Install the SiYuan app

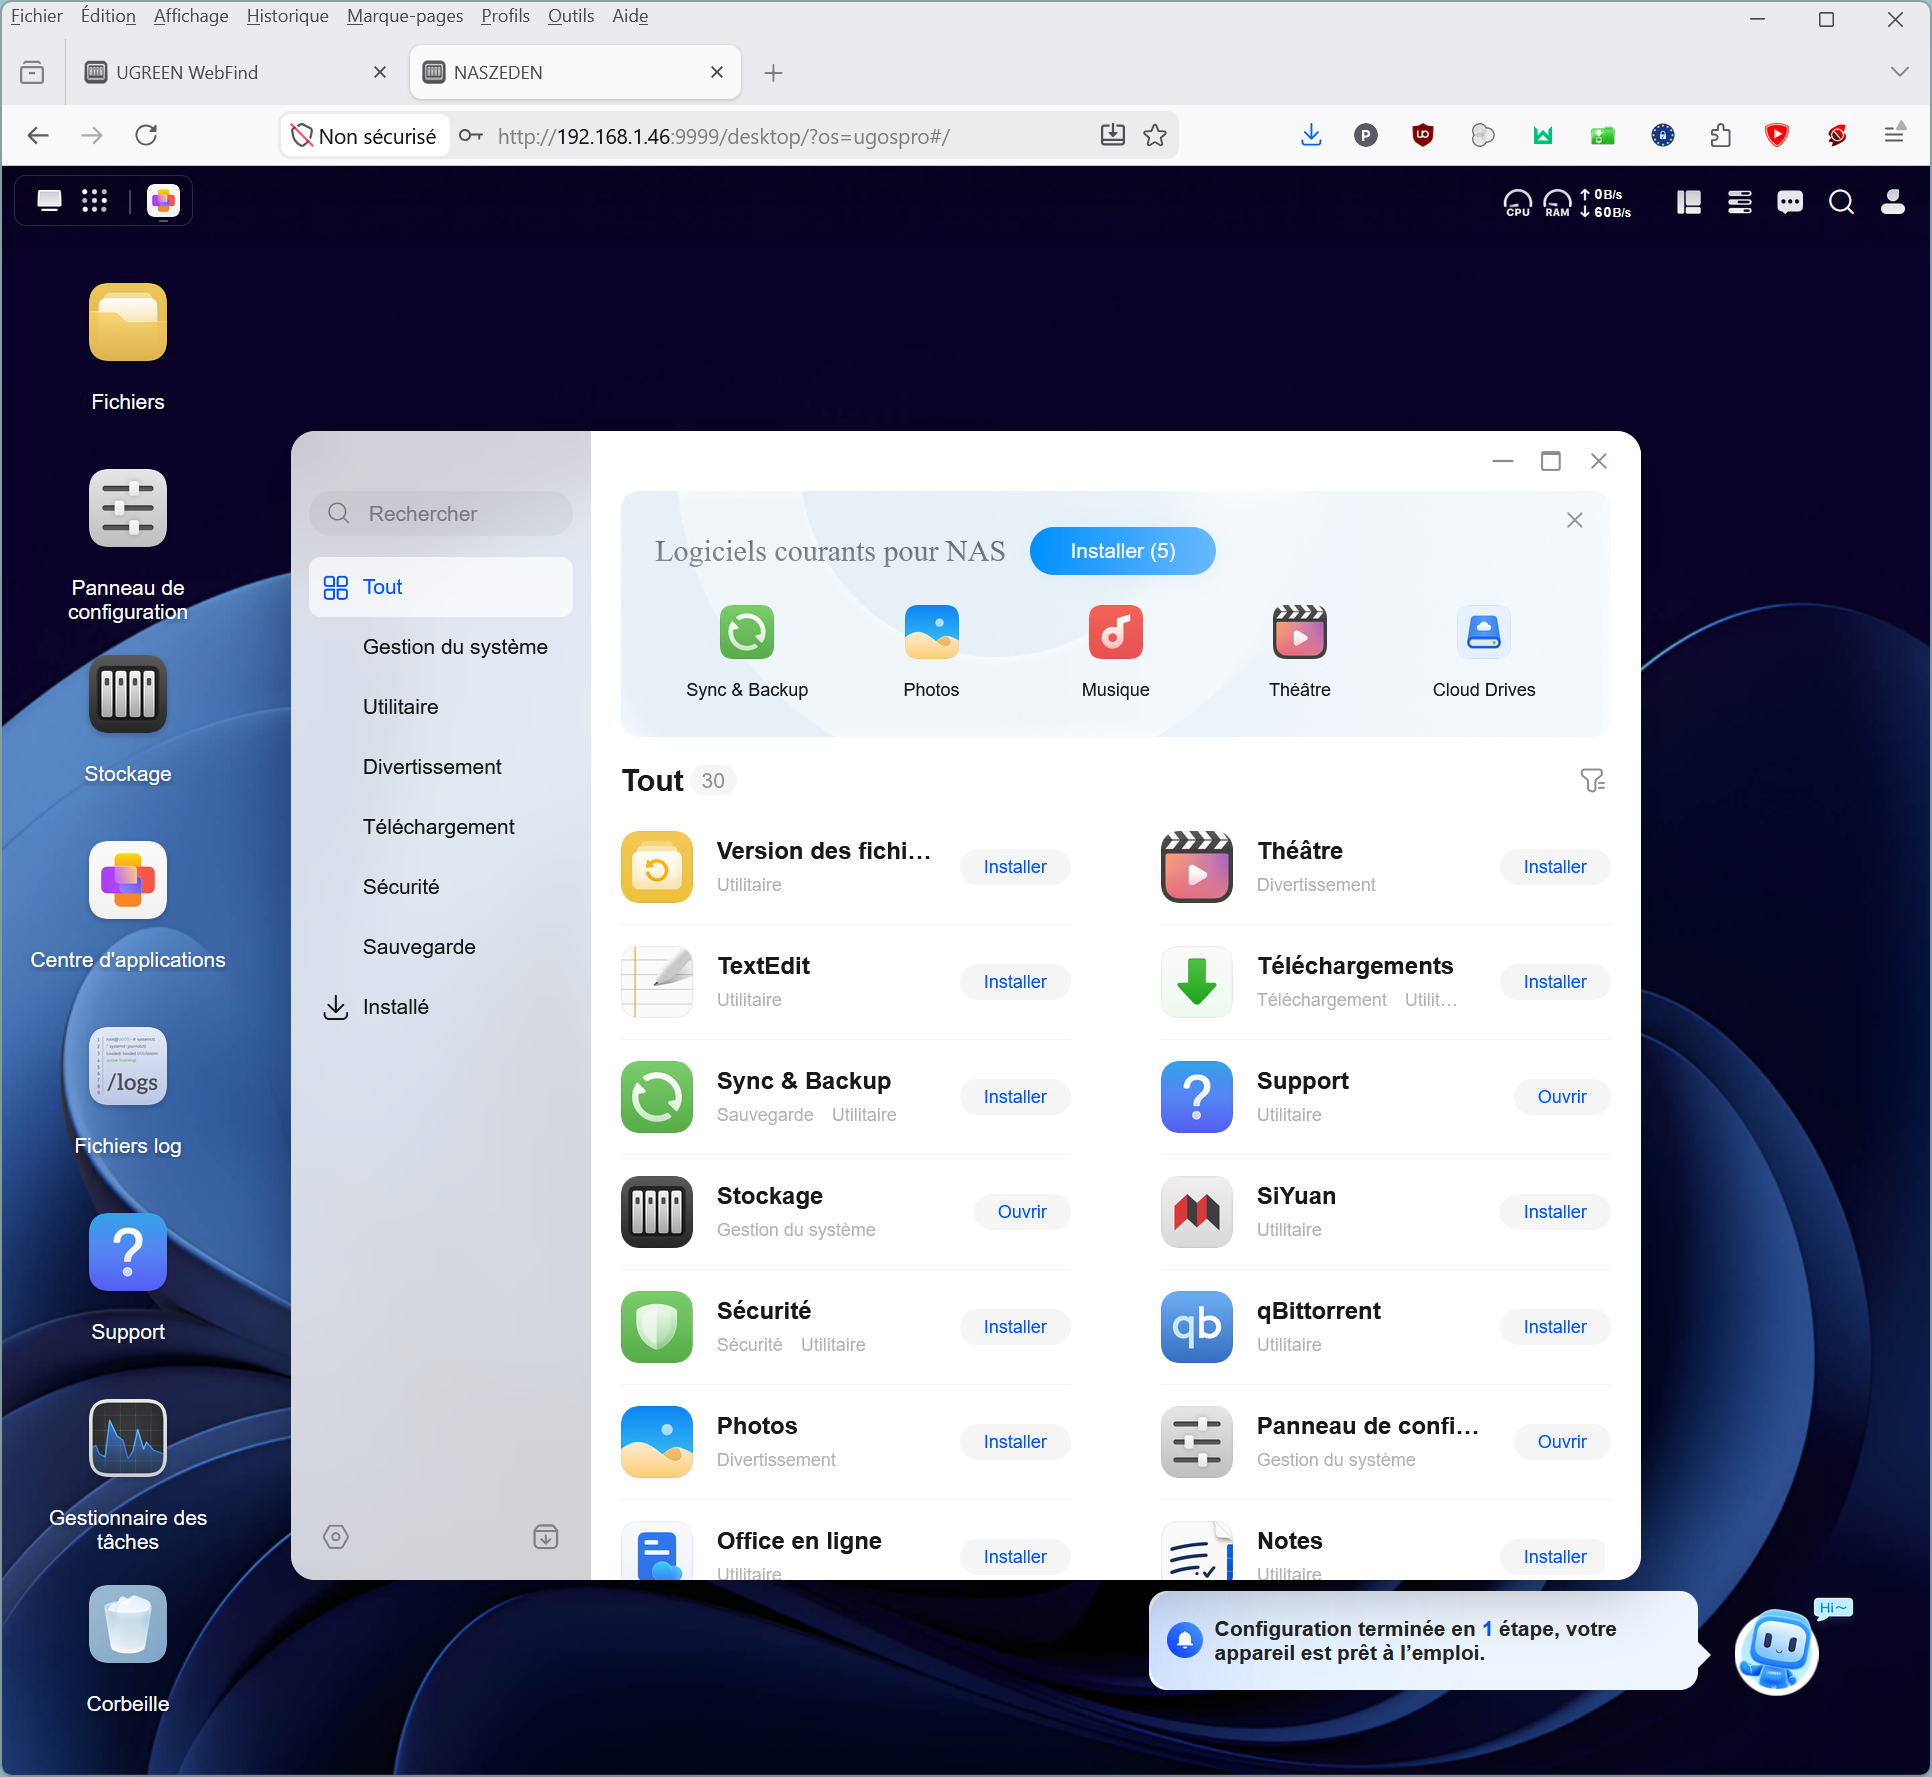click(x=1555, y=1212)
